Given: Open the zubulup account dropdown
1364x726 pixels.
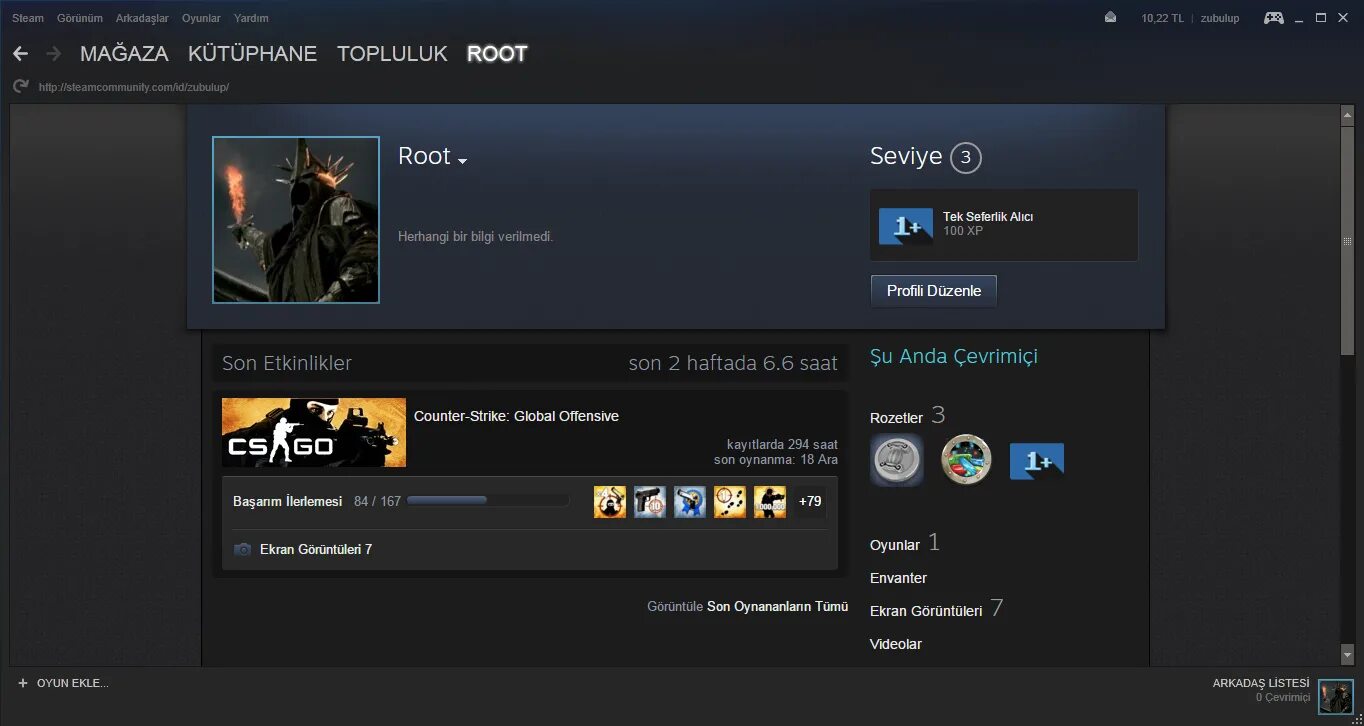Looking at the screenshot, I should point(1220,18).
